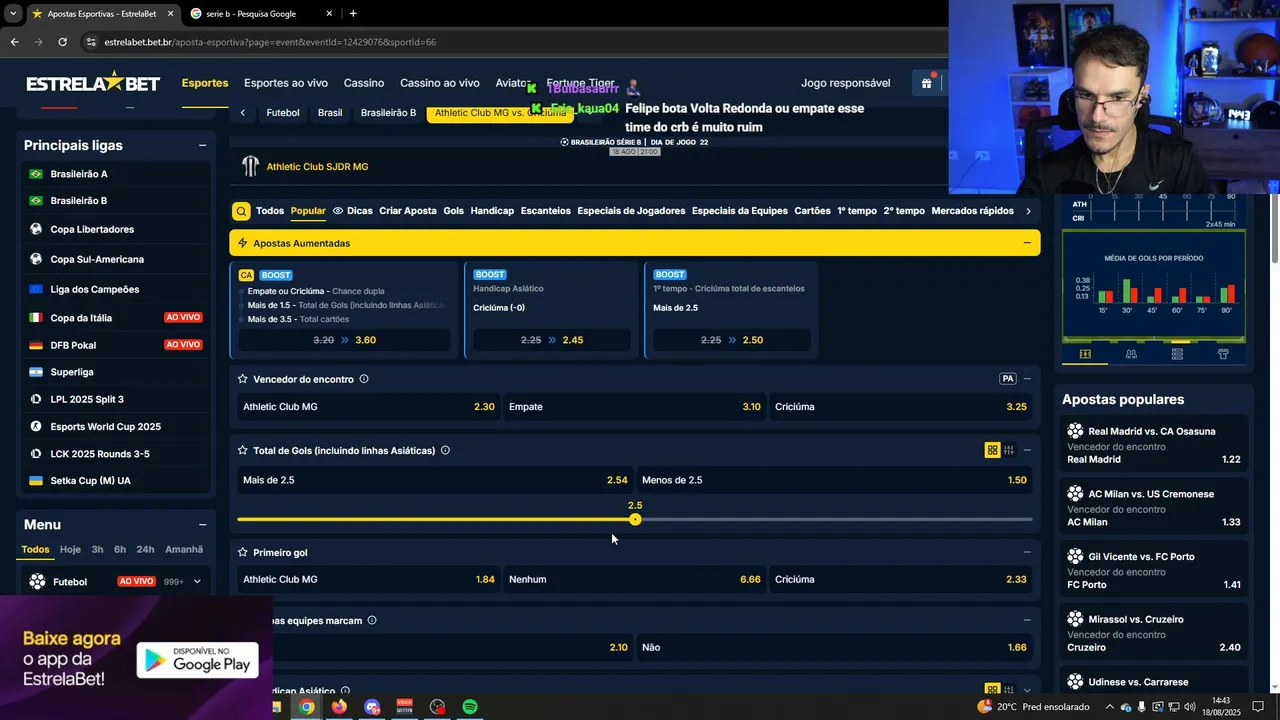
Task: Open Brasileirão B league link
Action: 79,201
